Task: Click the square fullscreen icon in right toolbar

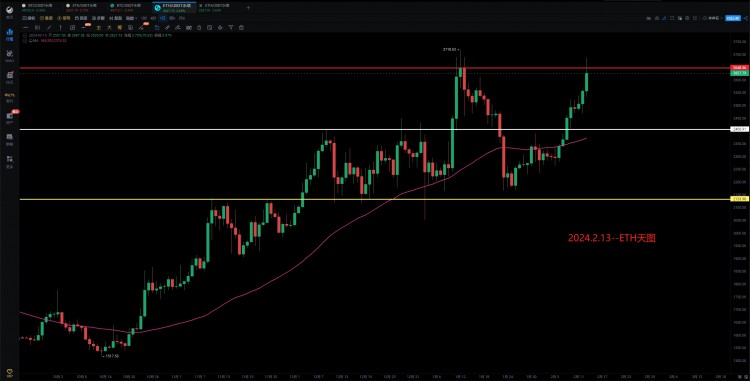Action: coord(672,18)
